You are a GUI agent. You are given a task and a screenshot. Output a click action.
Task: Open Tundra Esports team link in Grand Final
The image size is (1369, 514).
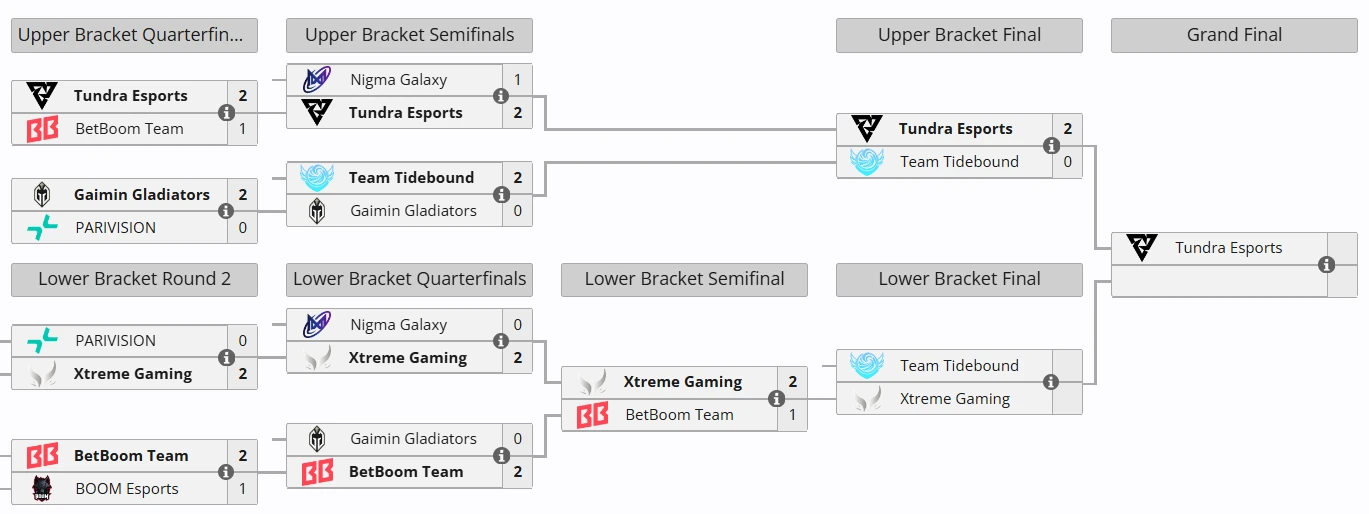pos(1228,248)
